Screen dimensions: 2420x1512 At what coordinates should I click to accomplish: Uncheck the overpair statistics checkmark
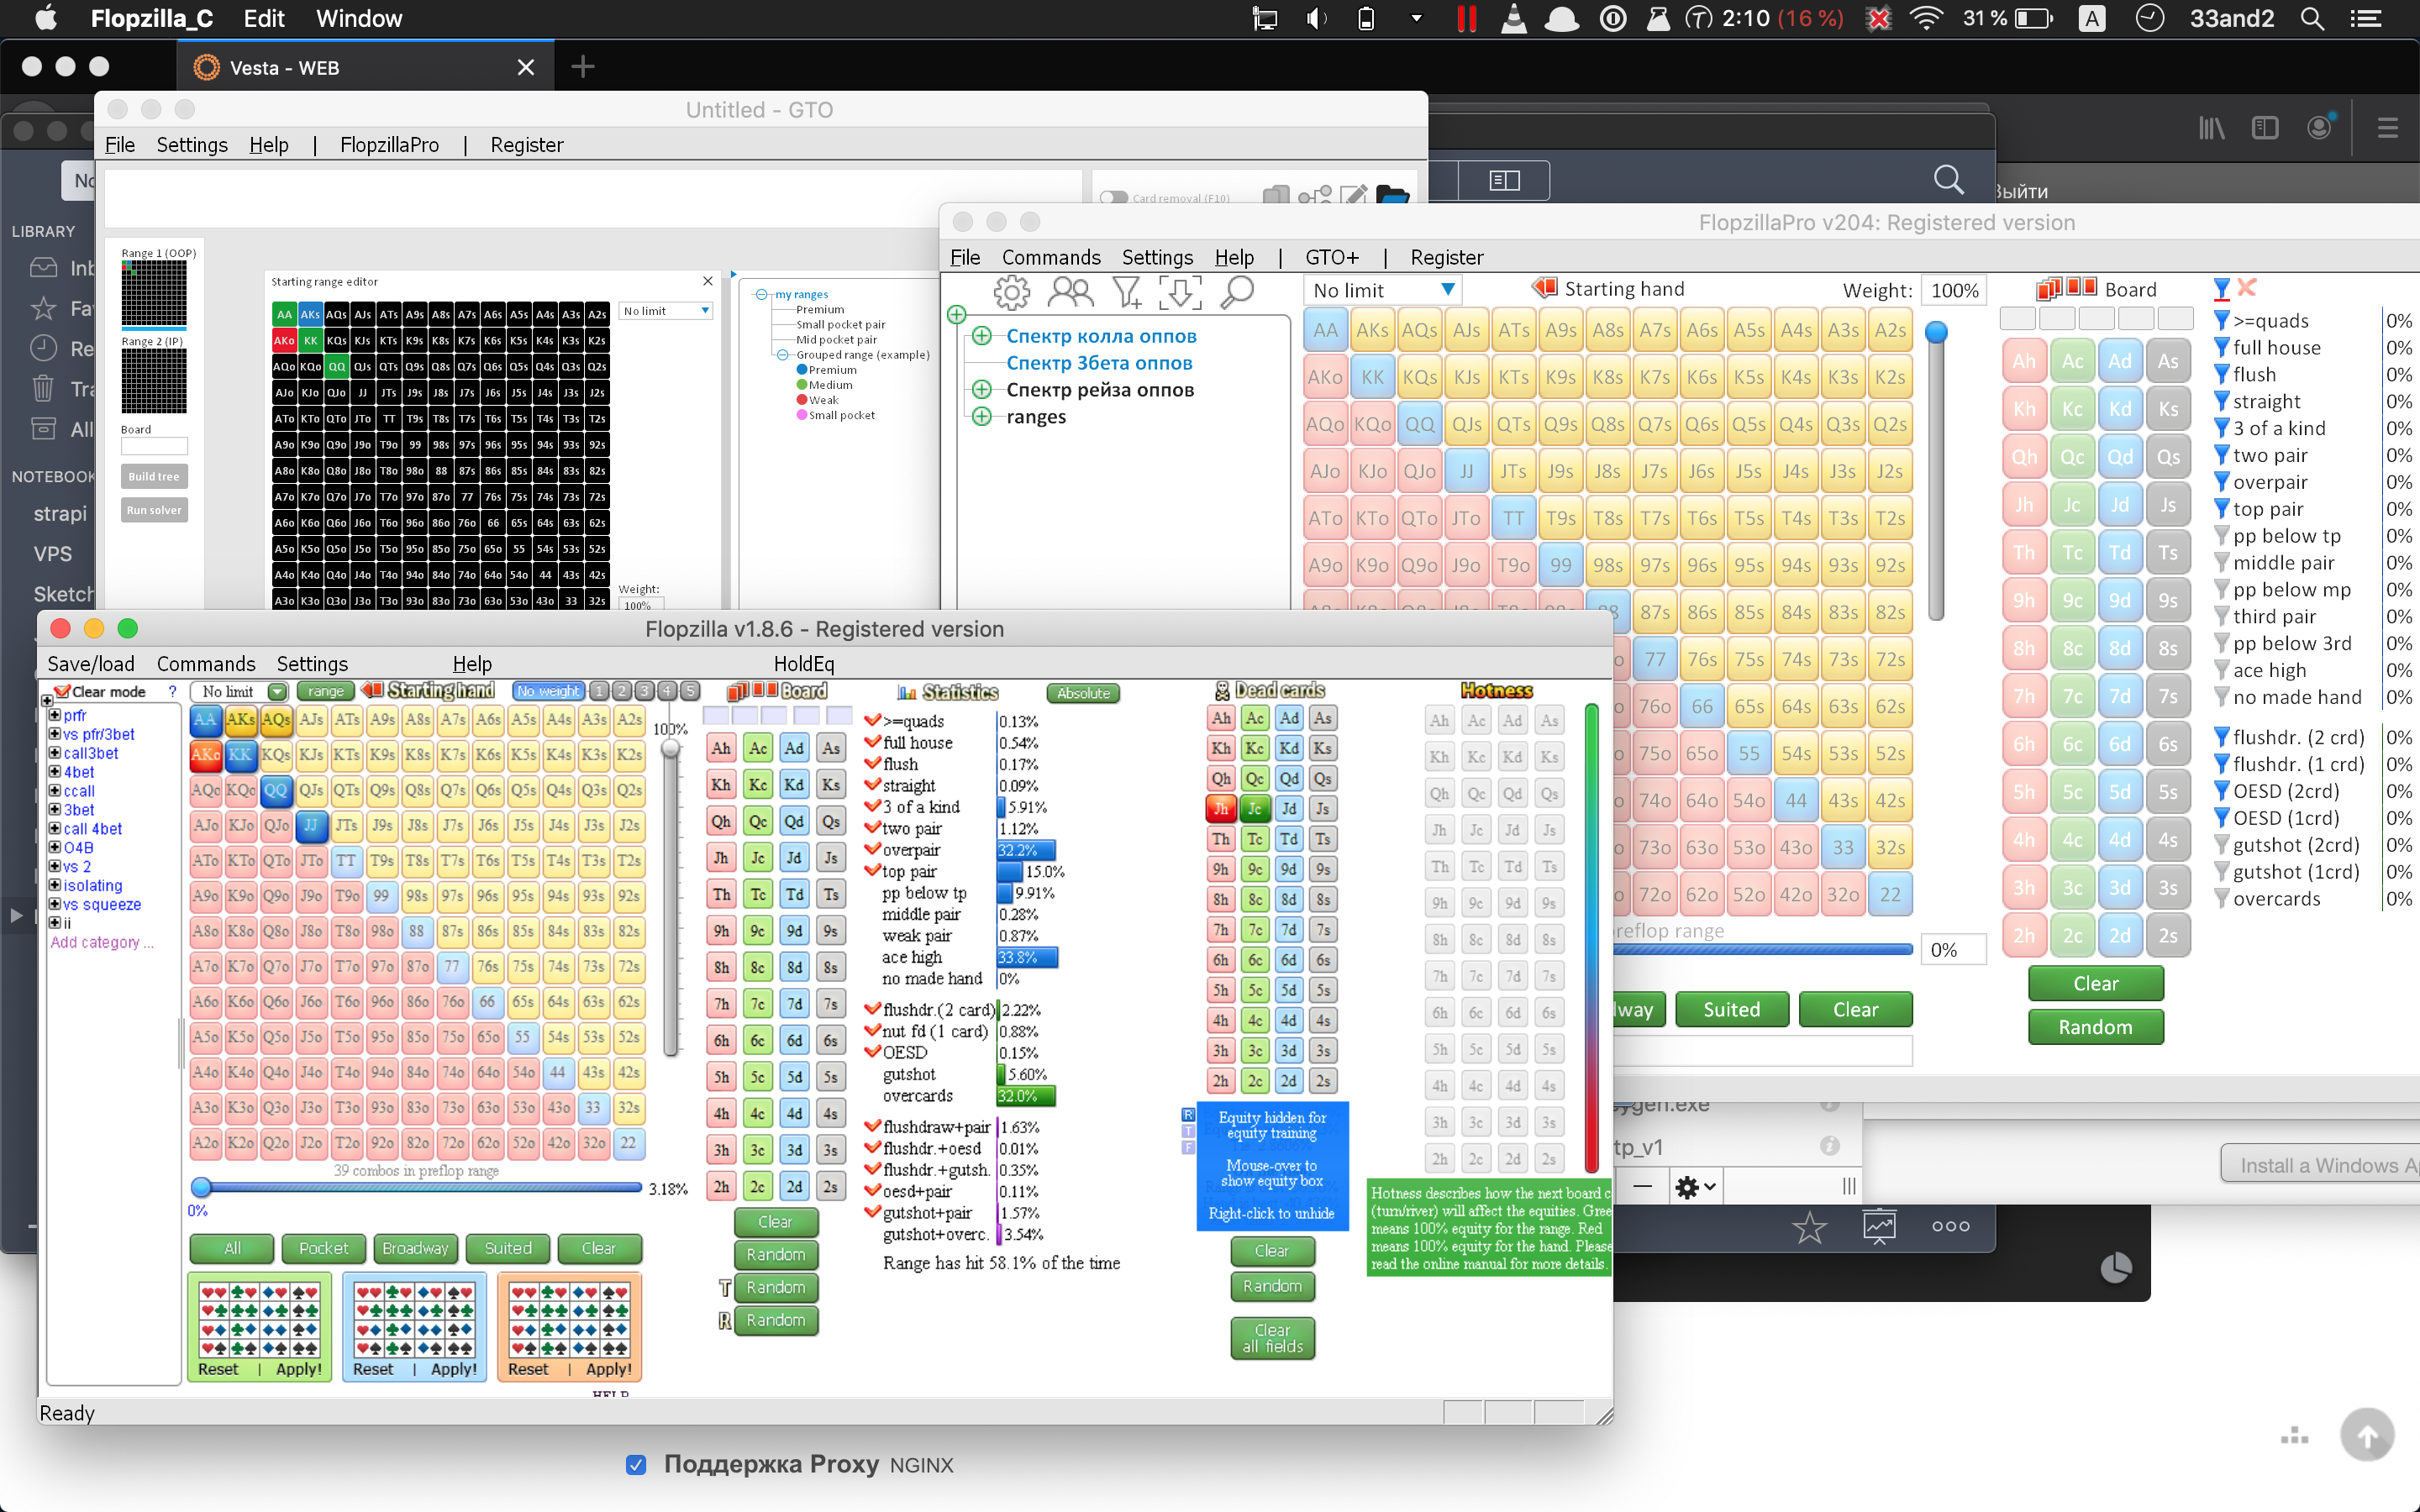(x=872, y=850)
